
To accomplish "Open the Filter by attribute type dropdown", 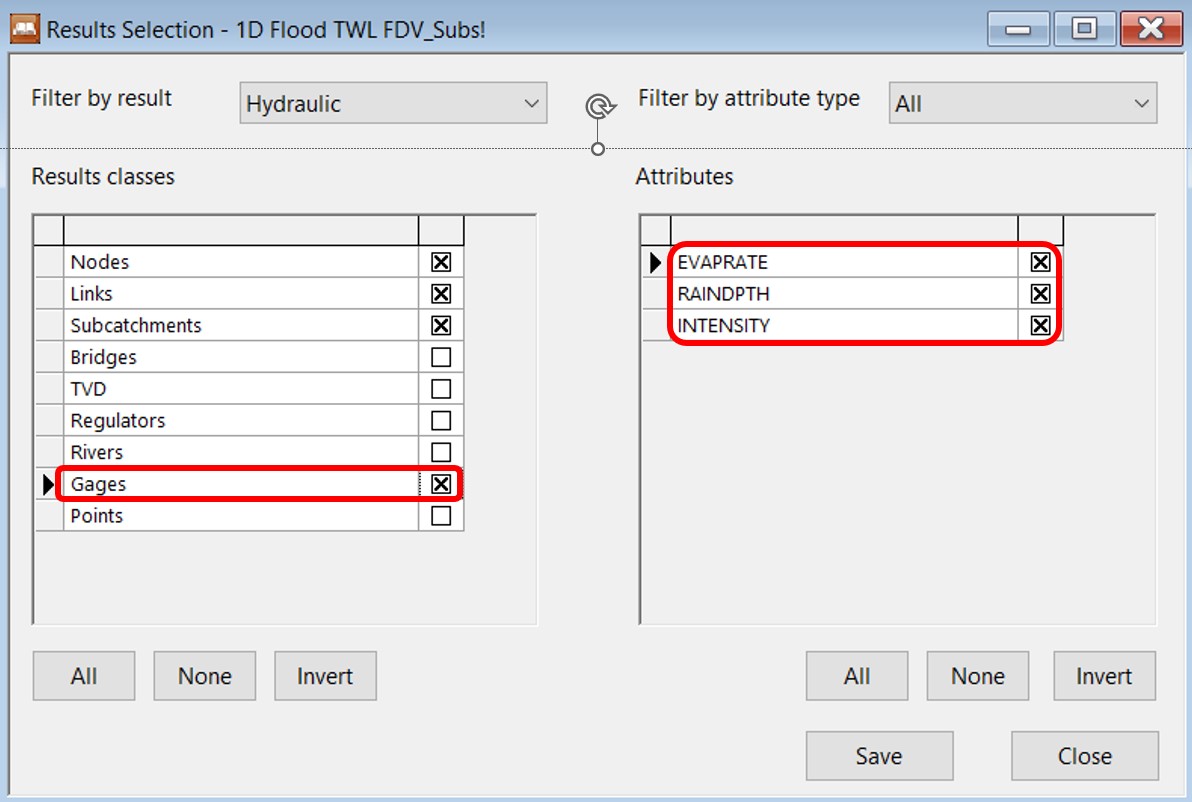I will point(1023,102).
